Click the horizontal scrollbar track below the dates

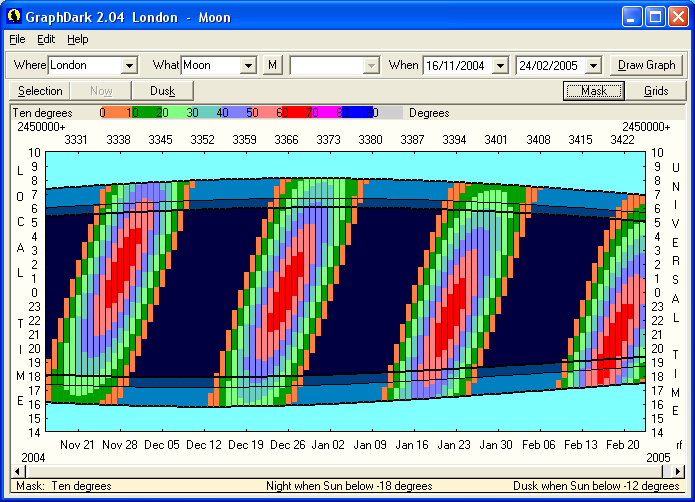coord(347,471)
